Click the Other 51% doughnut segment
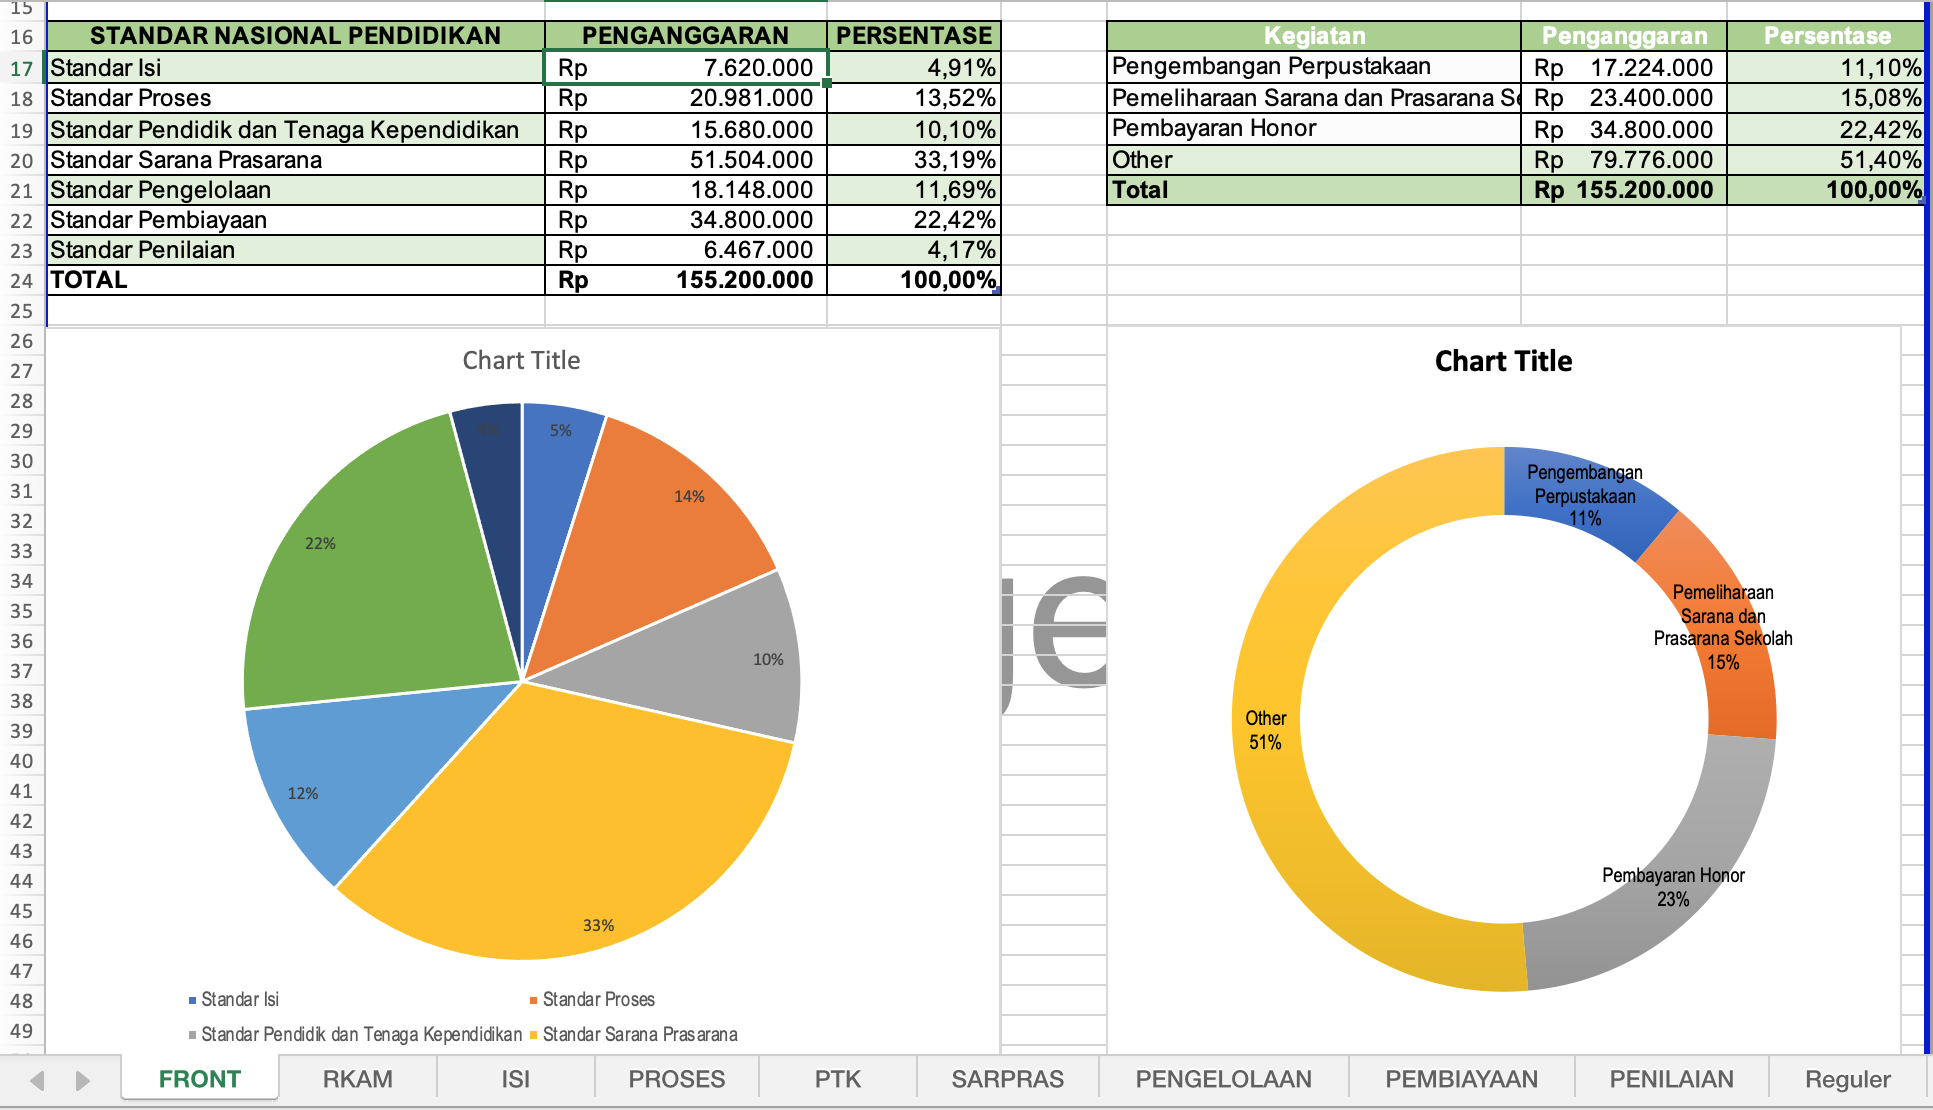 coord(1265,730)
